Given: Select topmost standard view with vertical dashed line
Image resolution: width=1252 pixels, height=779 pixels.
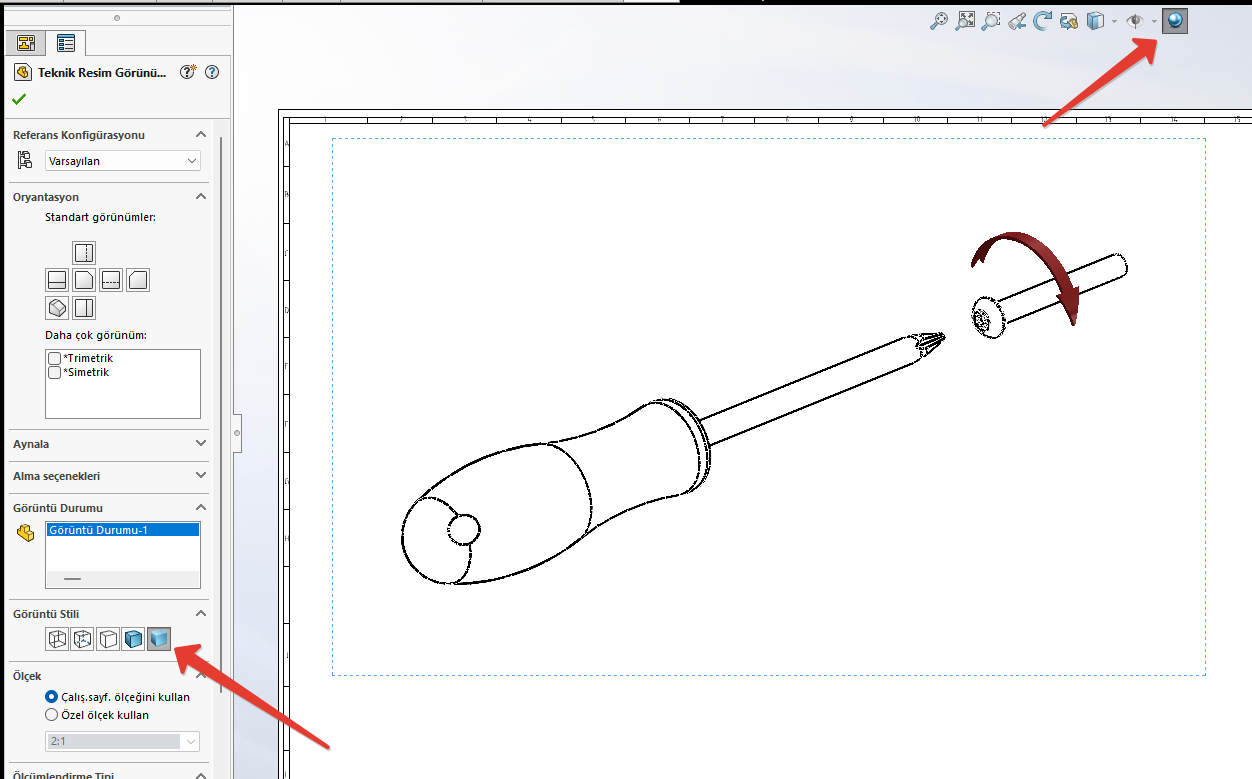Looking at the screenshot, I should tap(84, 252).
